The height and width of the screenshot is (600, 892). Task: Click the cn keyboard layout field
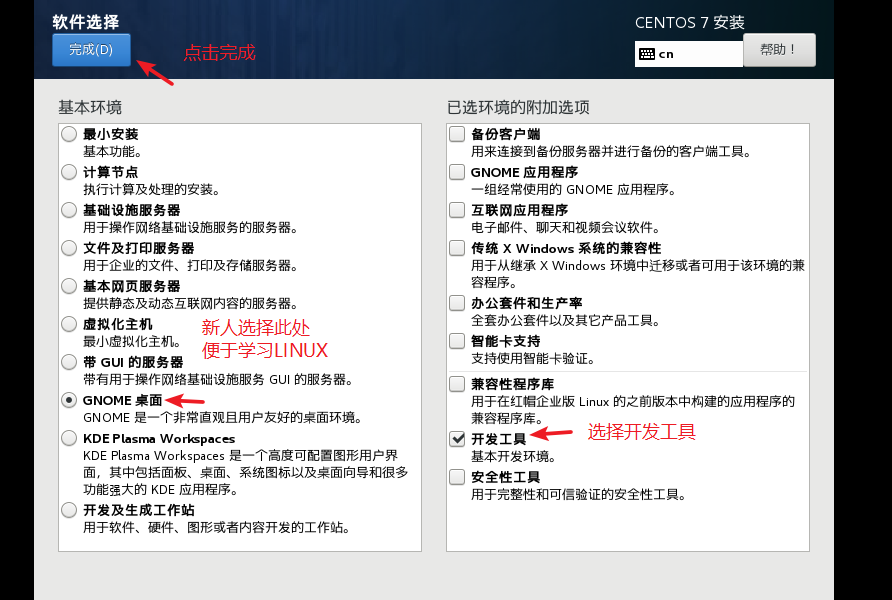(x=688, y=54)
